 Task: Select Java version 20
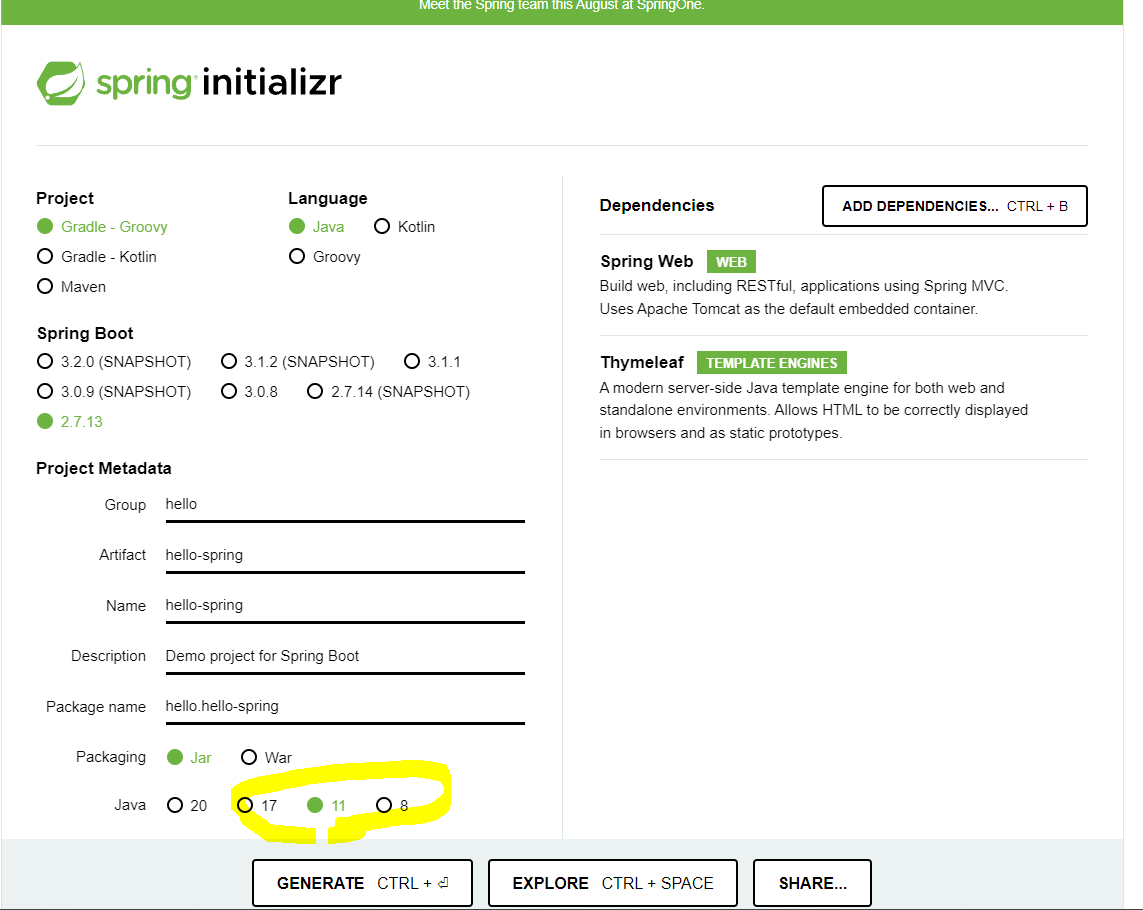click(187, 805)
